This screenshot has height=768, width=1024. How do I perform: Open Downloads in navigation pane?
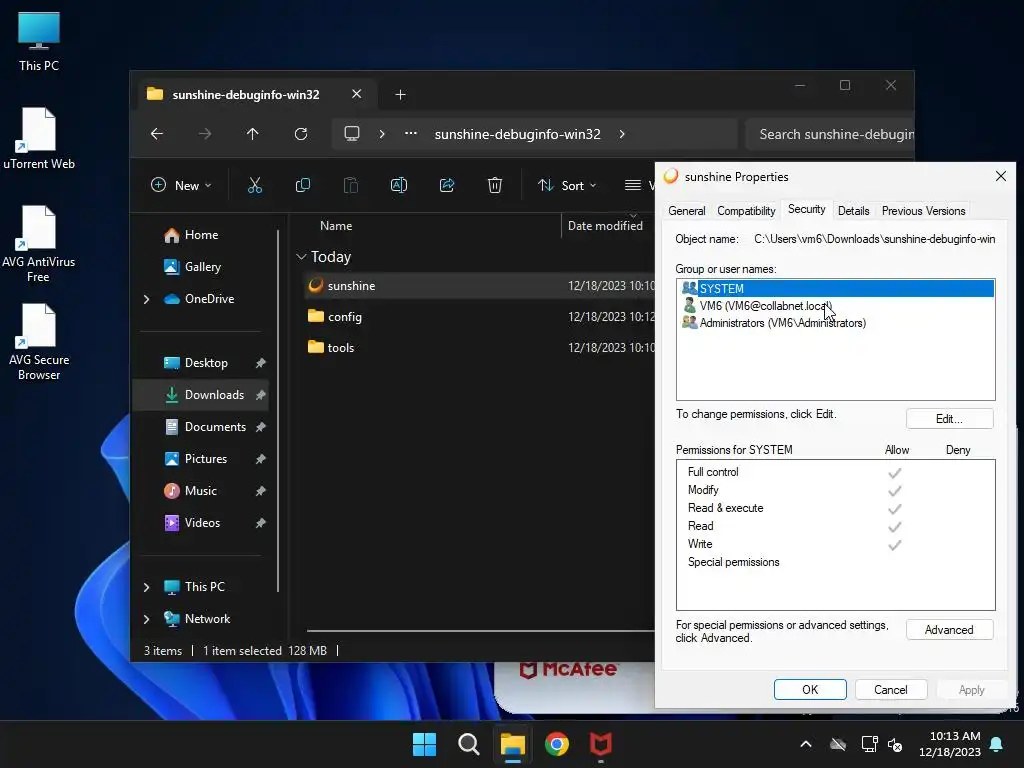pos(201,395)
